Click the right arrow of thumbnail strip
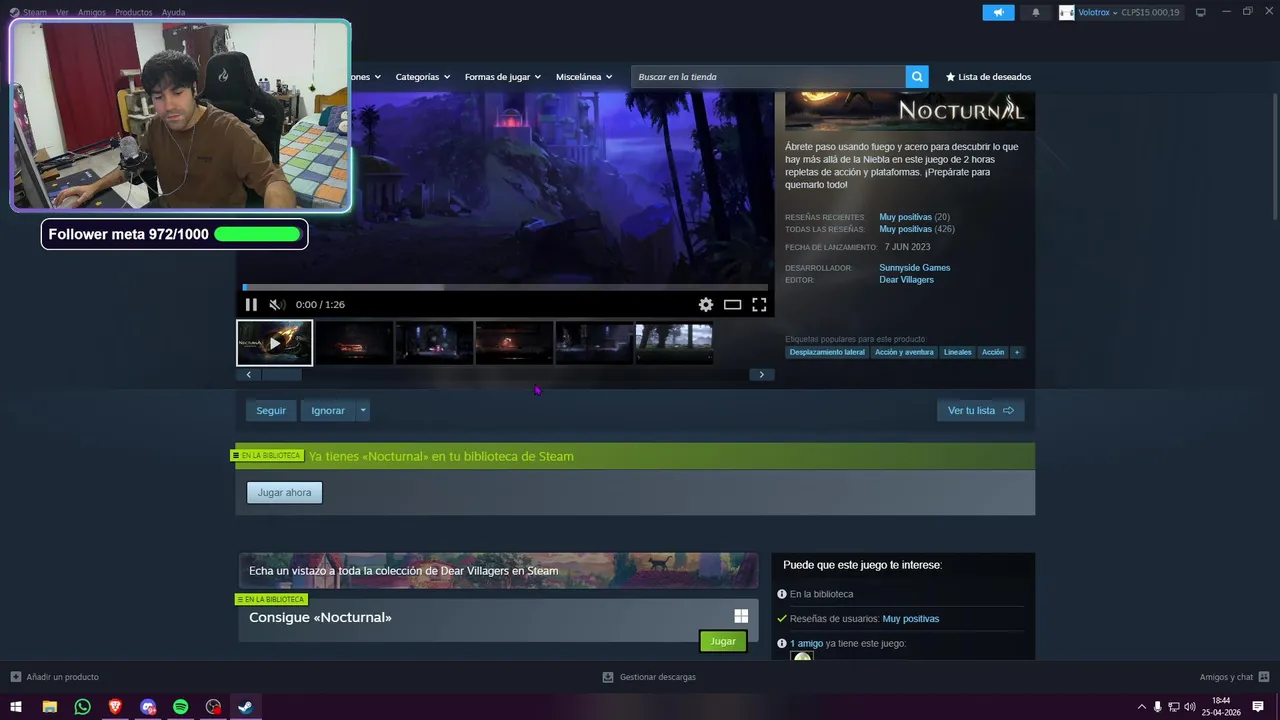Image resolution: width=1280 pixels, height=720 pixels. [x=762, y=375]
